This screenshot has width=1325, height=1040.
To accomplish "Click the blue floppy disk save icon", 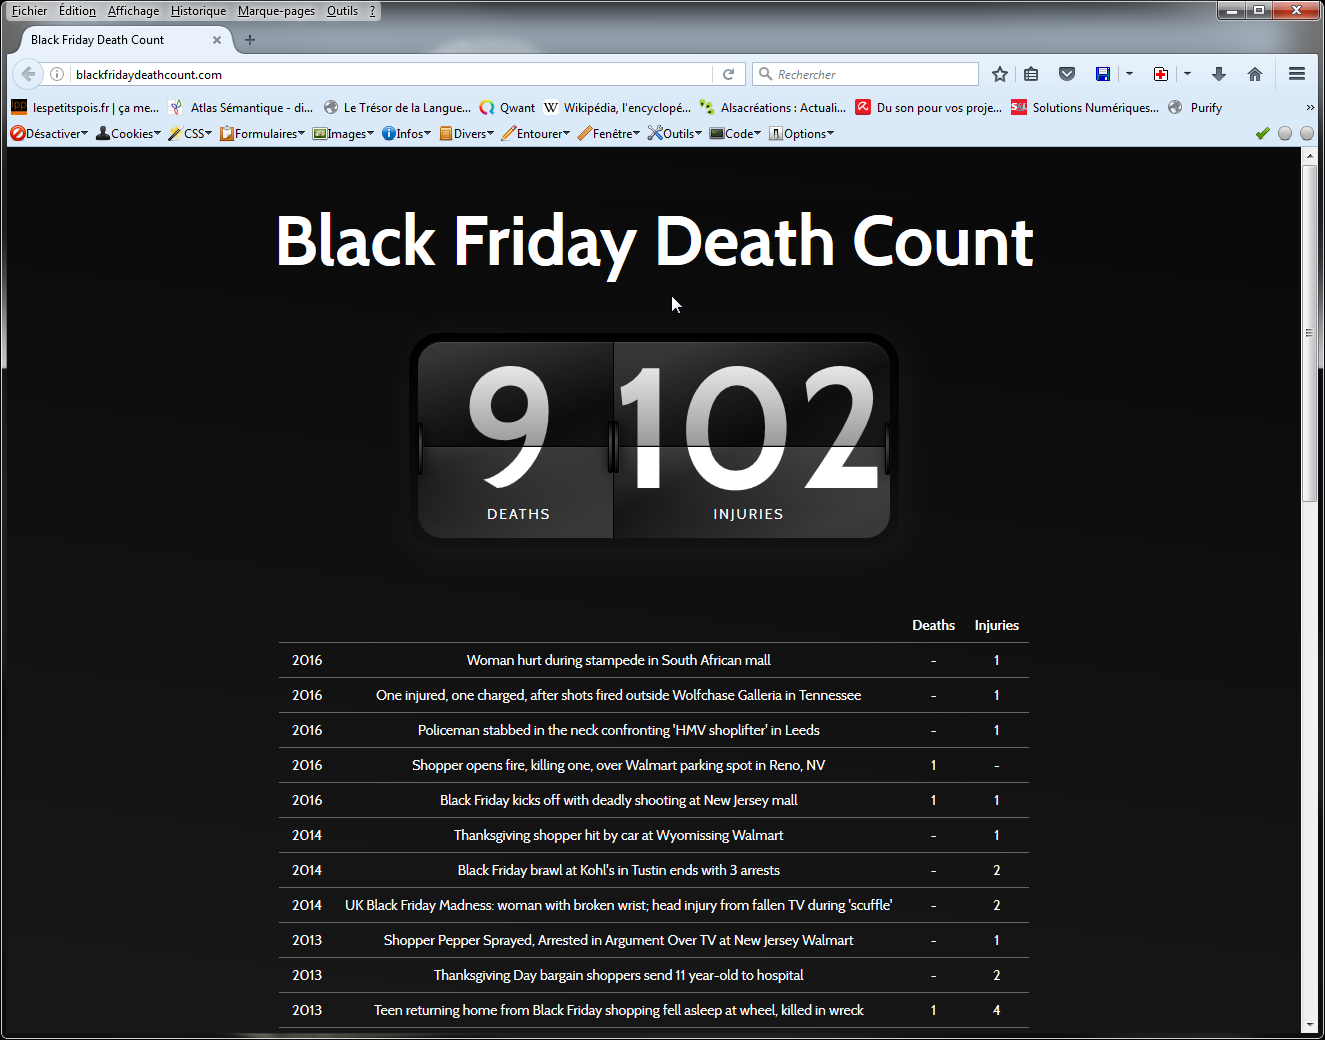I will 1103,74.
